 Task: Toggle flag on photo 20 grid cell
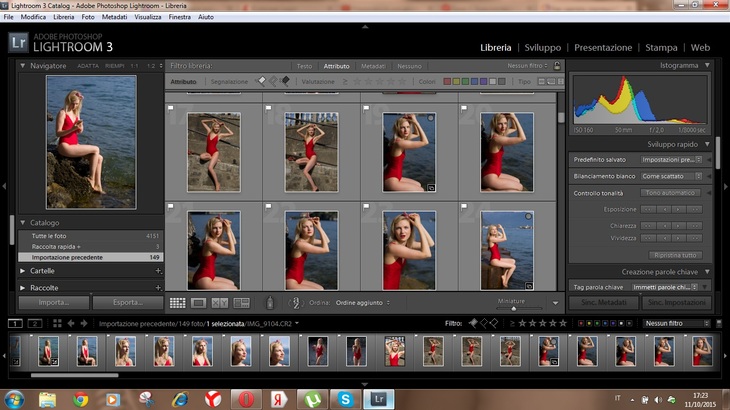[x=464, y=108]
